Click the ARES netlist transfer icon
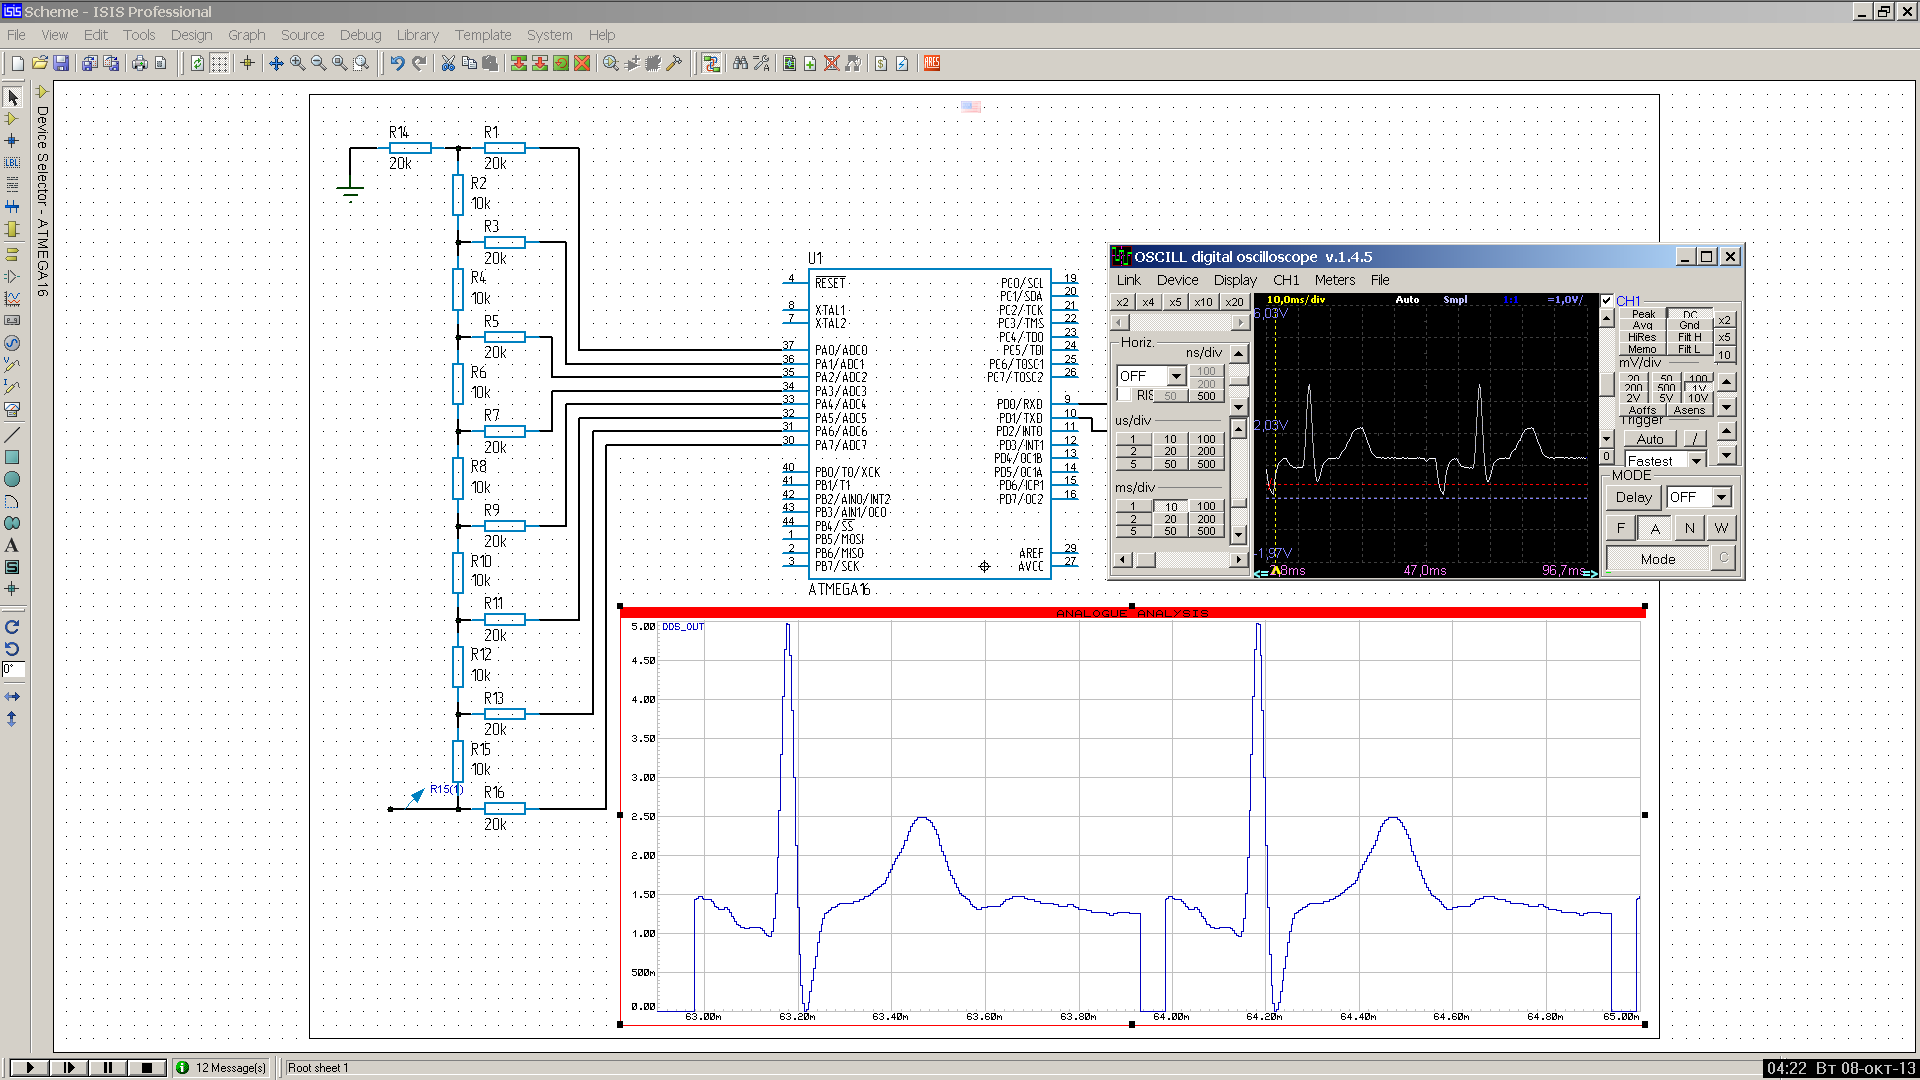The height and width of the screenshot is (1080, 1920). (x=931, y=63)
